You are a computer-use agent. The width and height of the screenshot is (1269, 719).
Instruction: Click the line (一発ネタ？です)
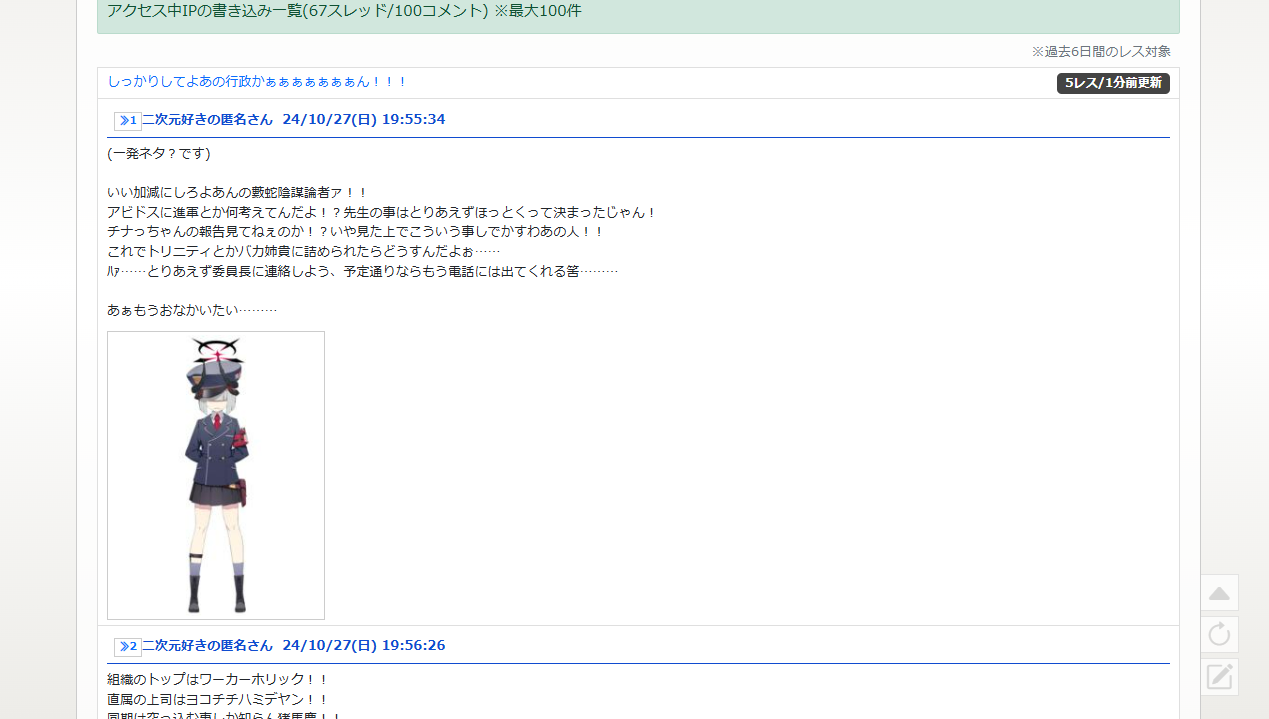point(159,154)
